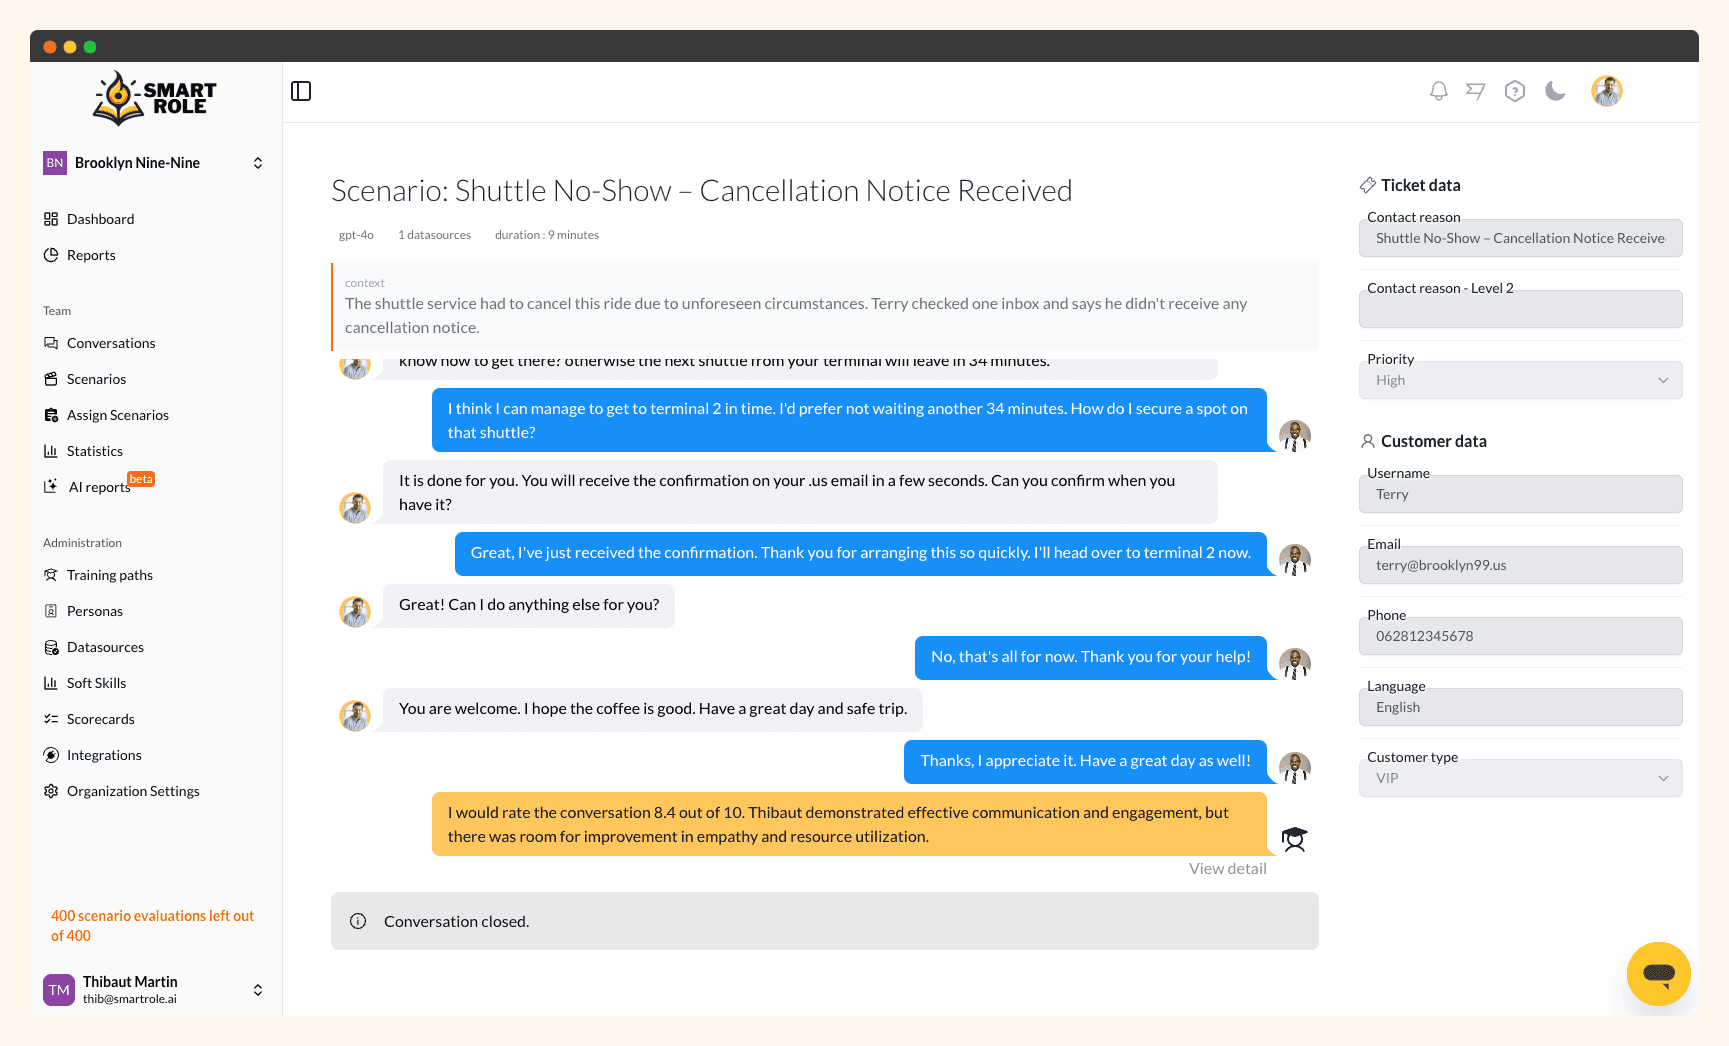Screen dimensions: 1729x1046
Task: Open user profile avatar in header
Action: [x=1607, y=91]
